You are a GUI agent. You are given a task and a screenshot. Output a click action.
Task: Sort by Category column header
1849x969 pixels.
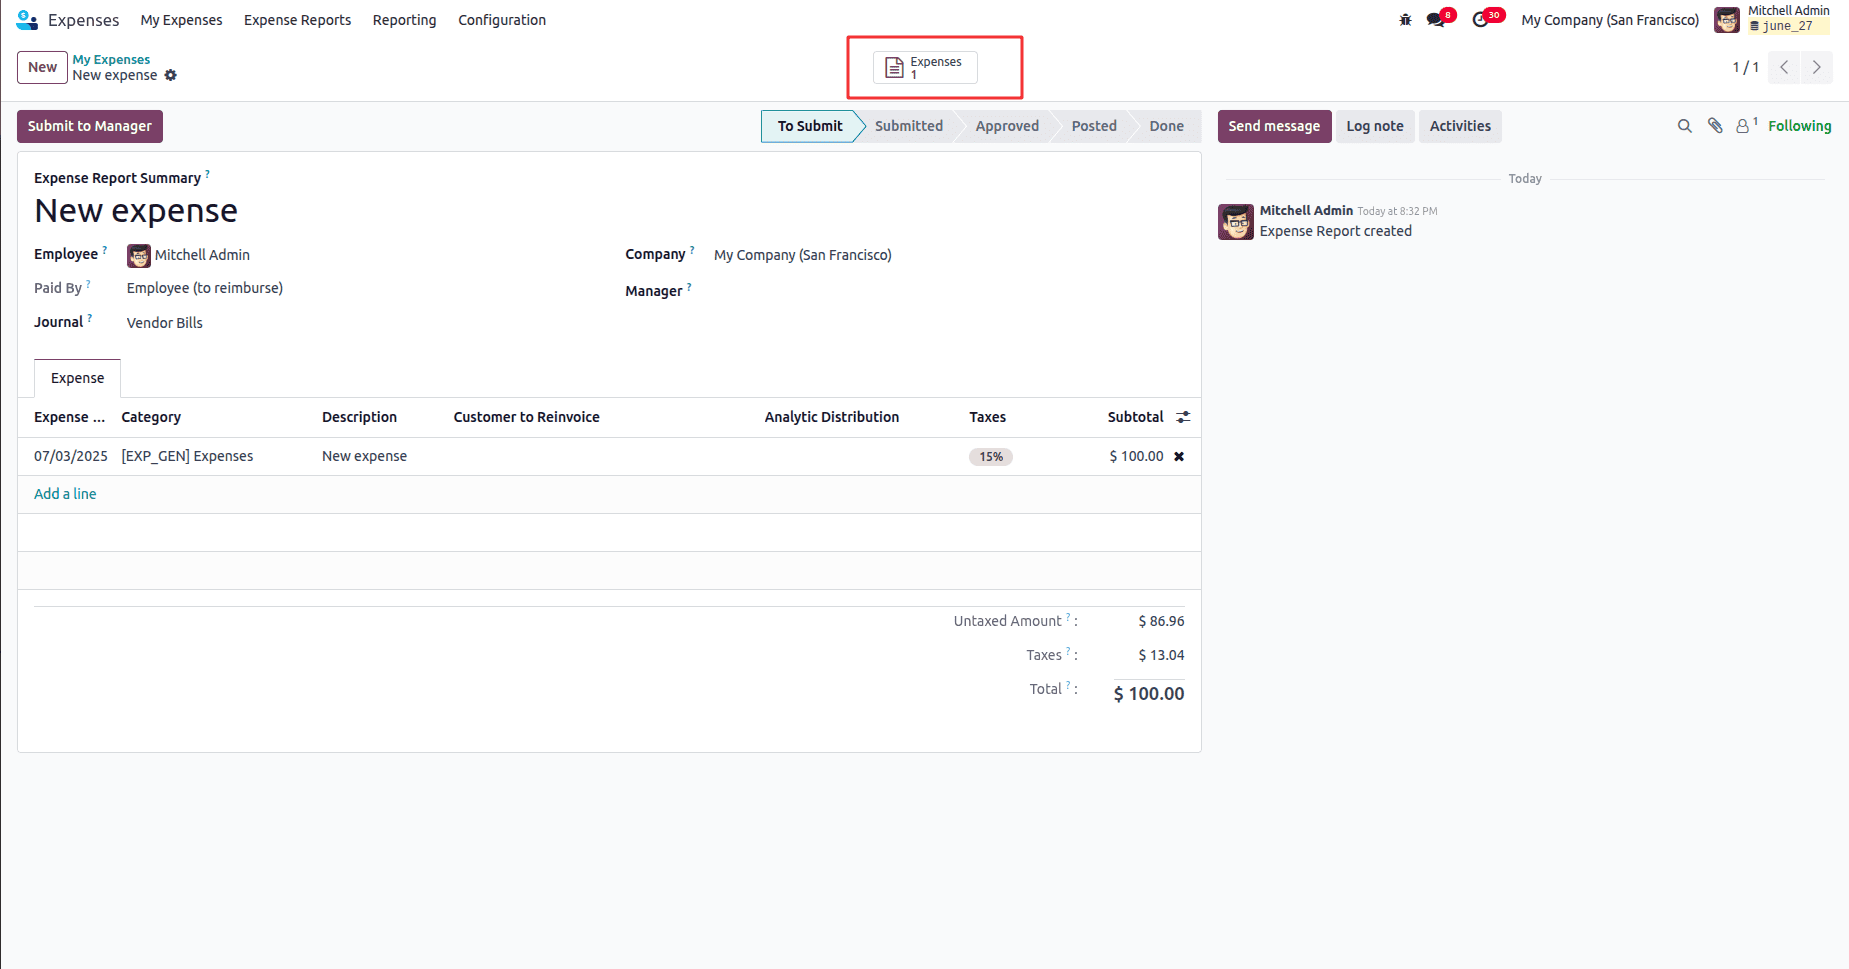pos(151,417)
